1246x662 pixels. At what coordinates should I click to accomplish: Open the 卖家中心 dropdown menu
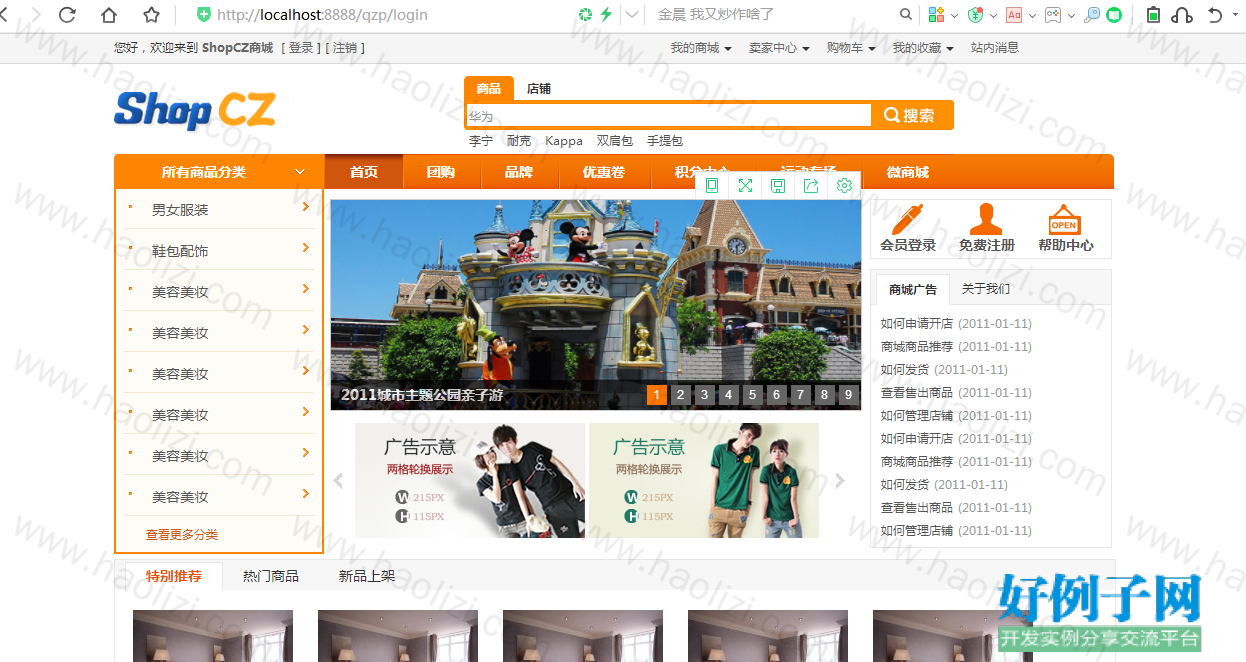(x=779, y=48)
